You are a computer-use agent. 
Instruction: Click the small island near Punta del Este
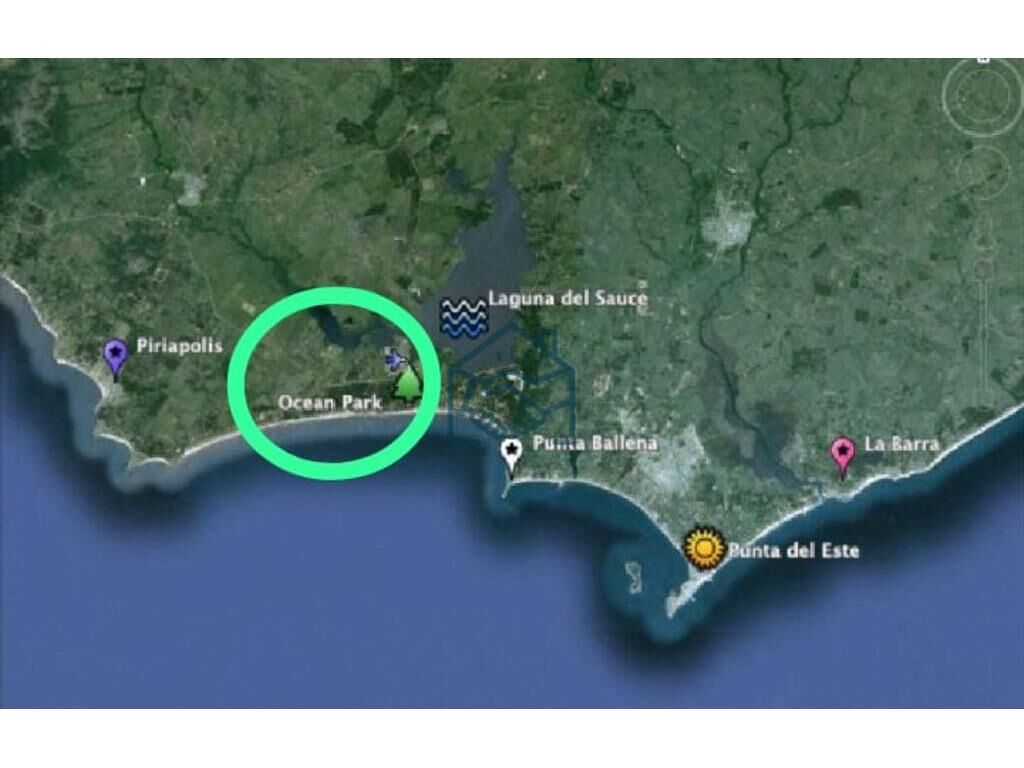(633, 577)
